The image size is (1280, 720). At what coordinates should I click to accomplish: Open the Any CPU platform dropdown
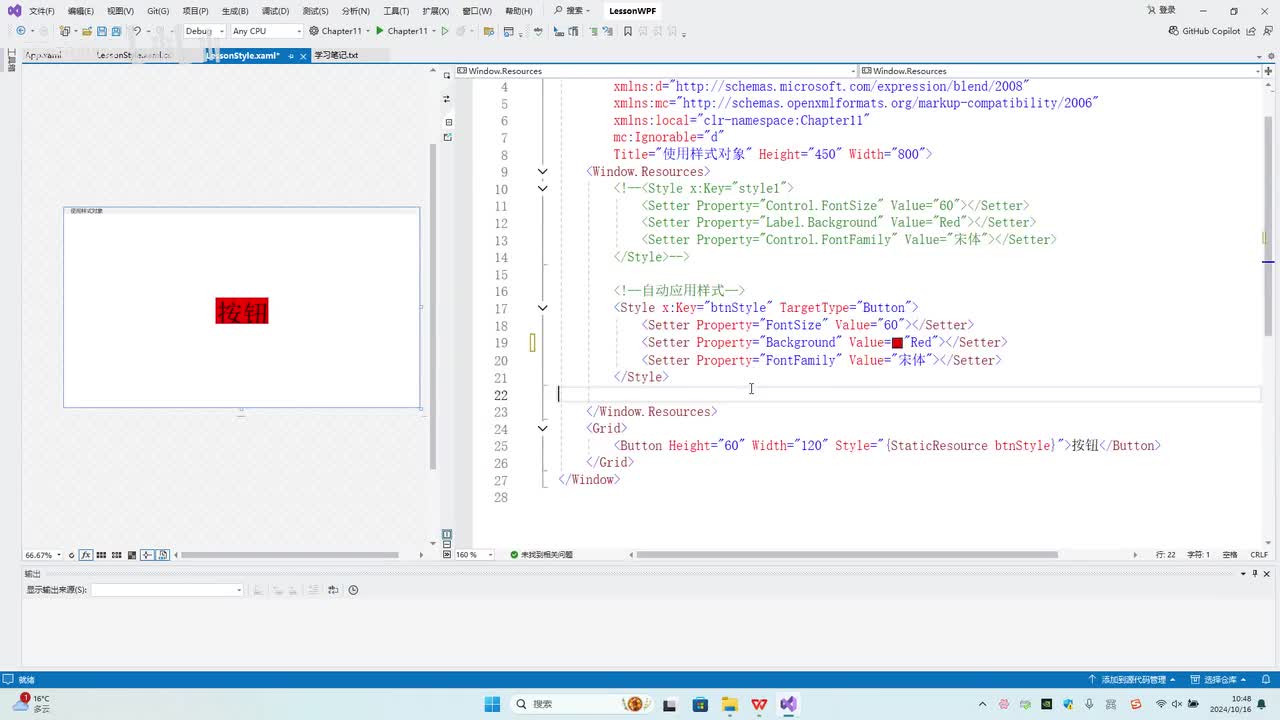point(266,31)
